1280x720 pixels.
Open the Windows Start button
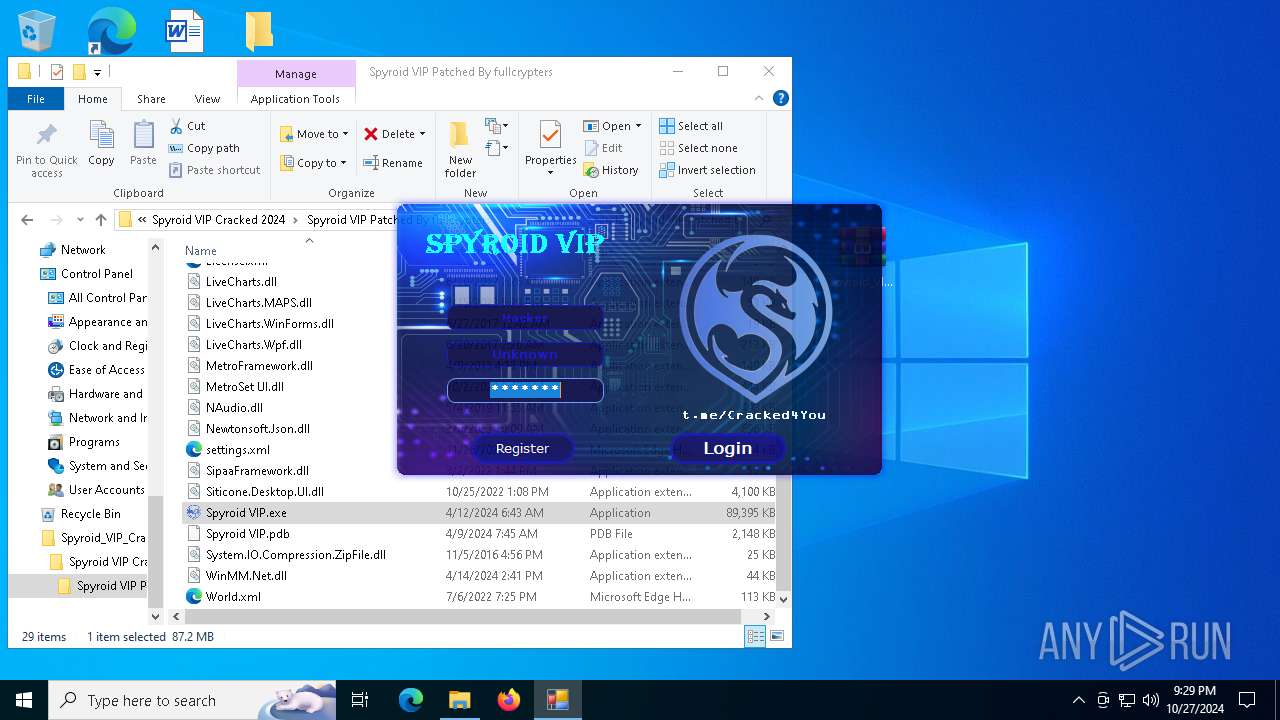(24, 700)
